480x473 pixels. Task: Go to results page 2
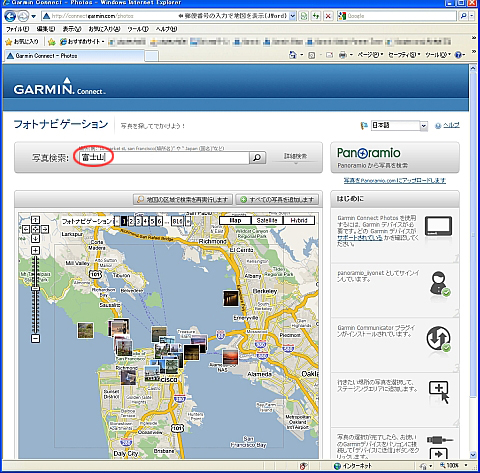point(131,221)
